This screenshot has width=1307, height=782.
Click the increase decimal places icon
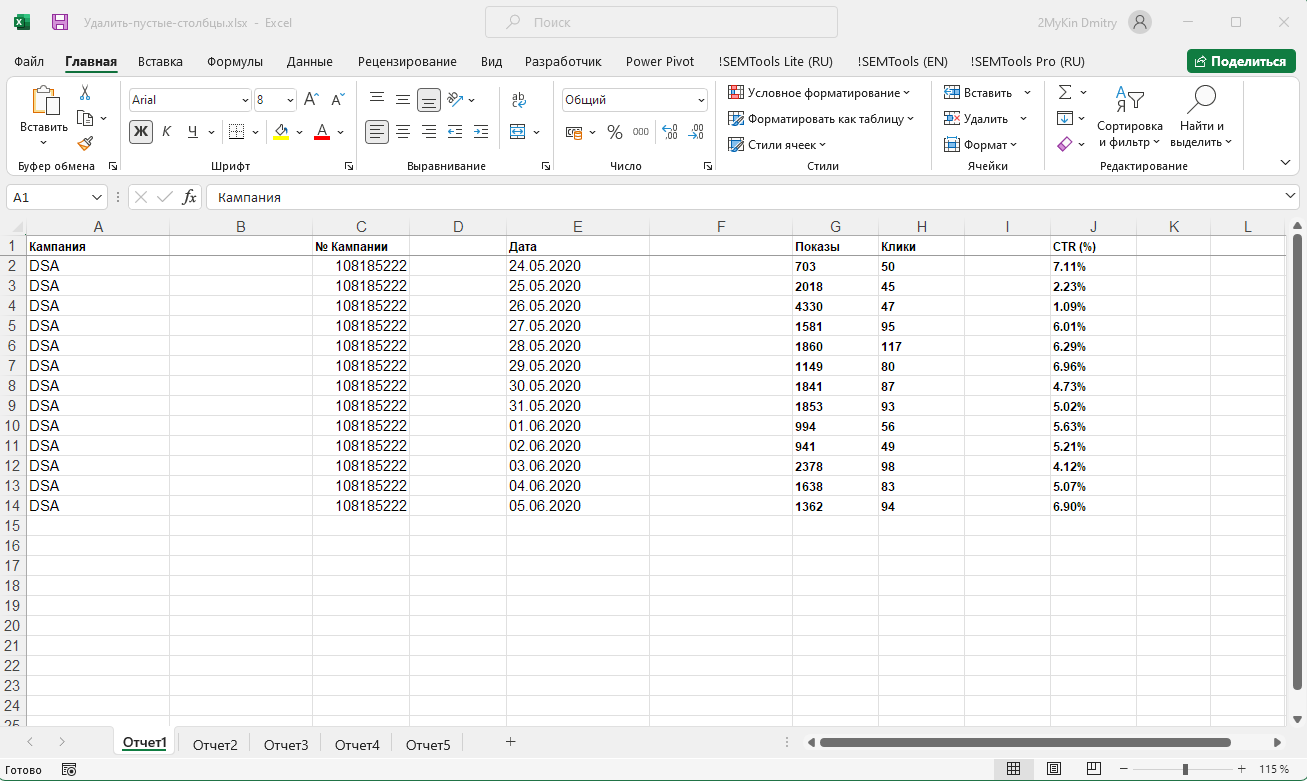[670, 132]
